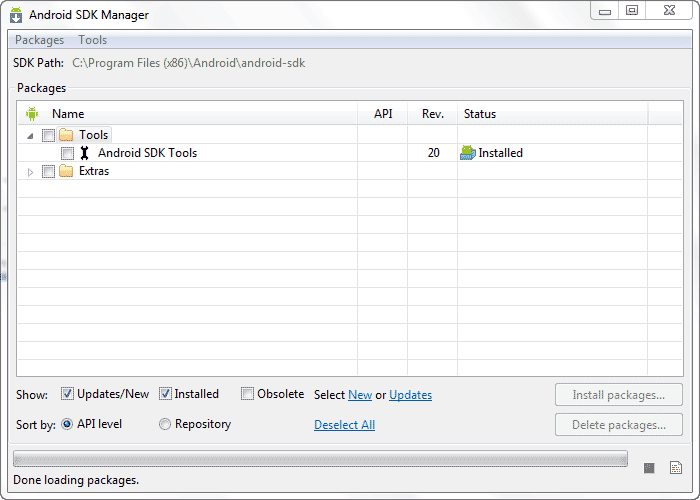Check the Android SDK Tools checkbox
The image size is (700, 500).
click(67, 153)
